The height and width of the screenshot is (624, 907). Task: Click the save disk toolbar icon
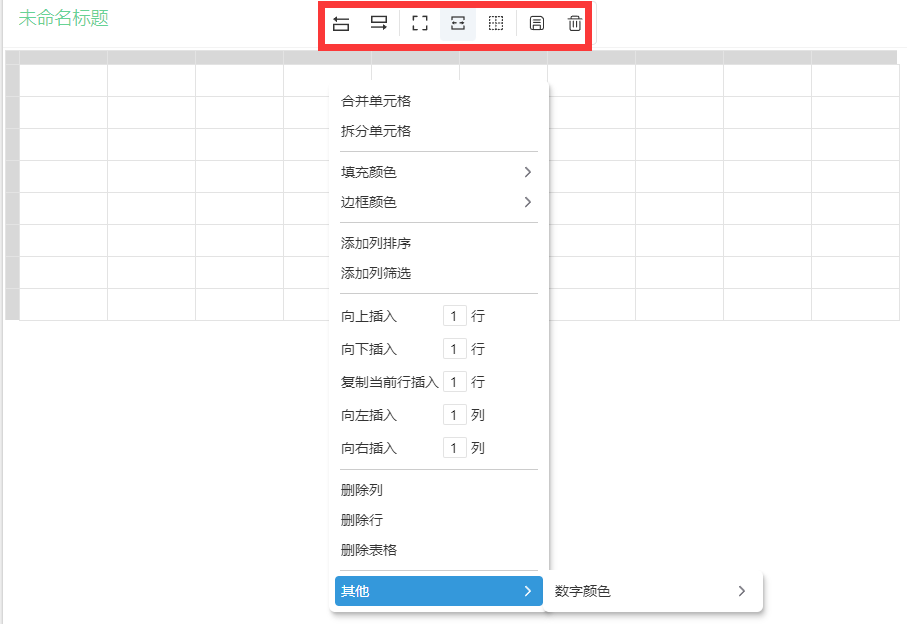(x=537, y=24)
